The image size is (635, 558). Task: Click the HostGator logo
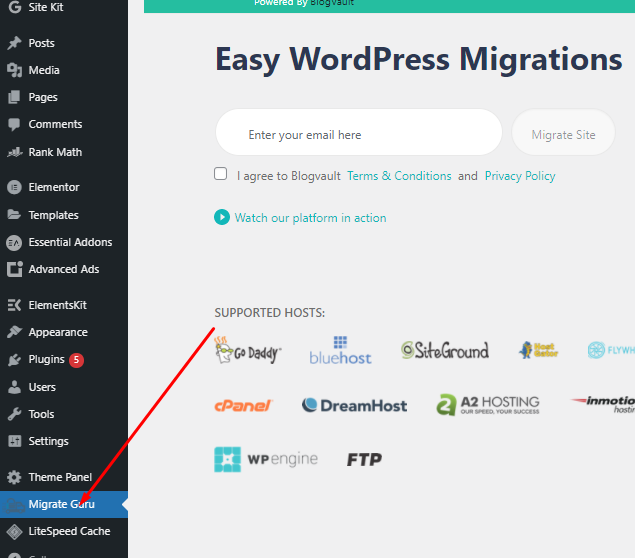click(x=538, y=350)
